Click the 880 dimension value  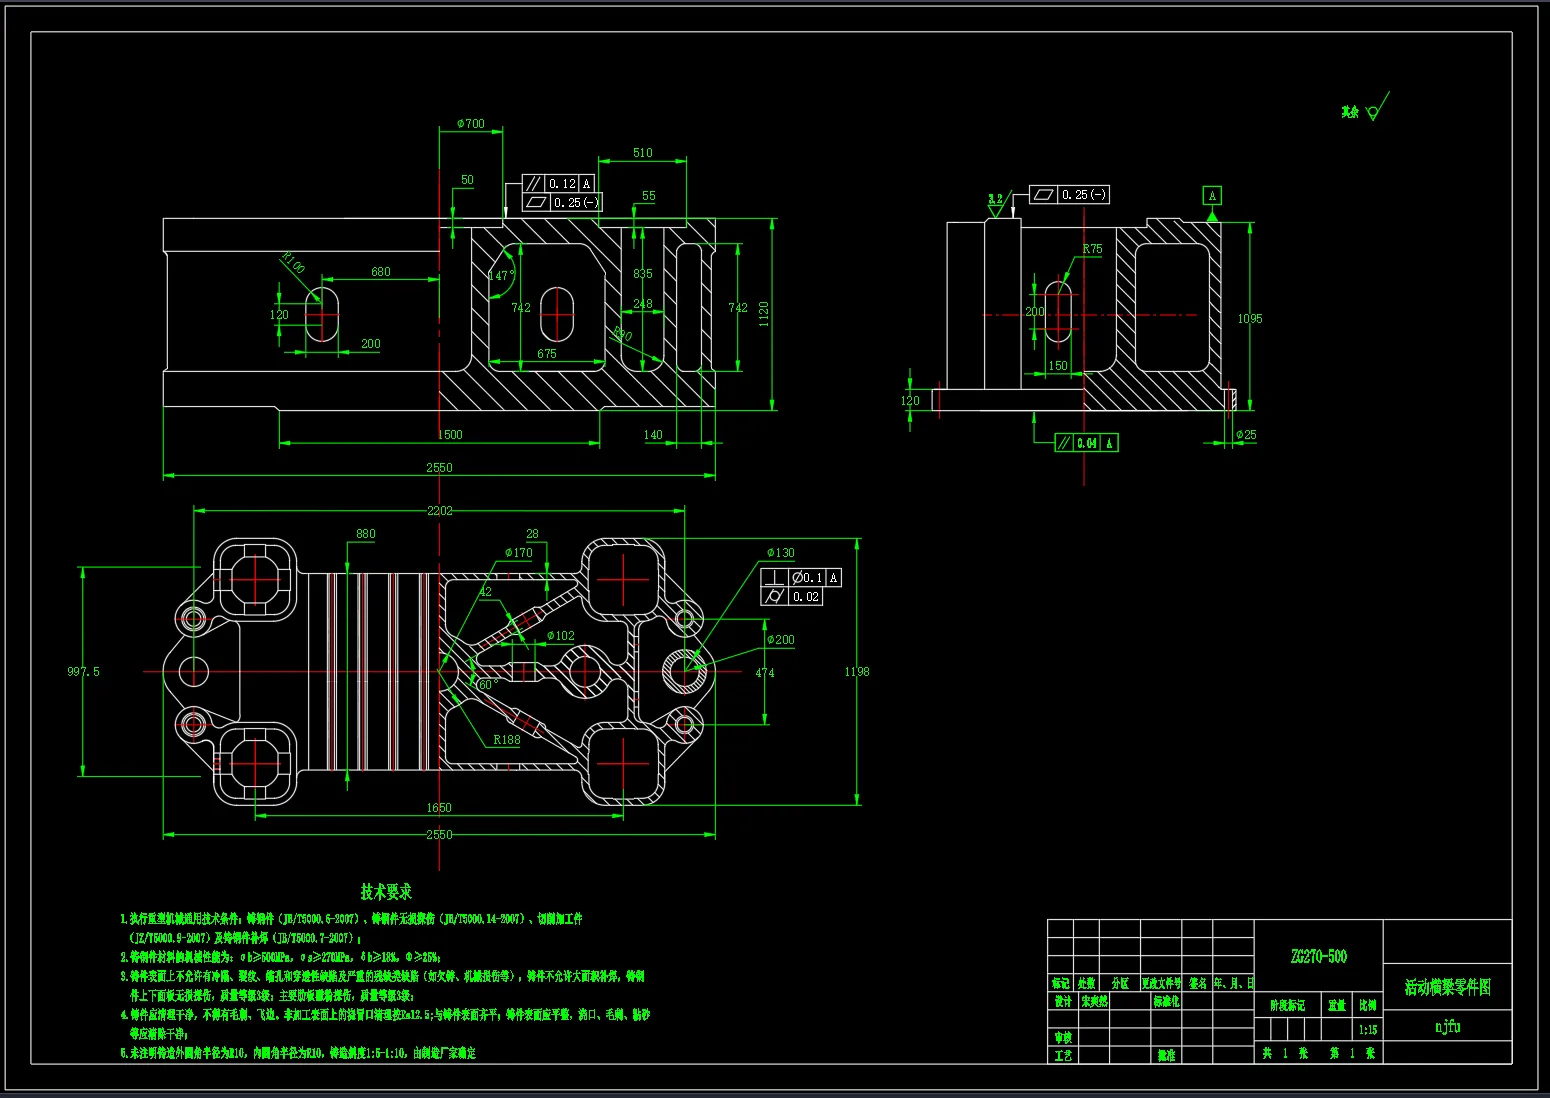pyautogui.click(x=366, y=534)
